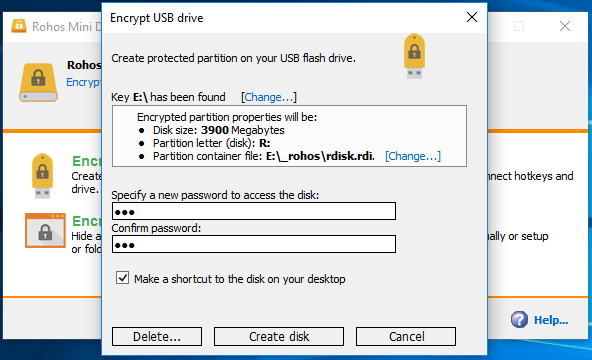This screenshot has height=360, width=592.
Task: Click the Confirm password field
Action: pyautogui.click(x=254, y=244)
